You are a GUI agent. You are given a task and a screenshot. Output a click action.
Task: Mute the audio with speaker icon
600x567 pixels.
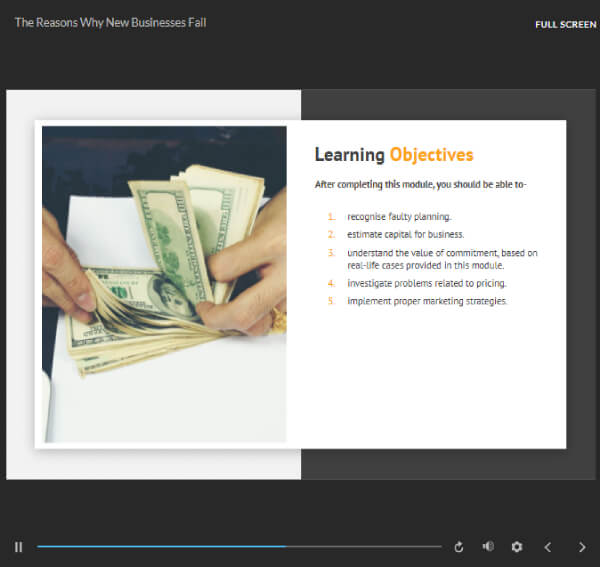pyautogui.click(x=488, y=546)
